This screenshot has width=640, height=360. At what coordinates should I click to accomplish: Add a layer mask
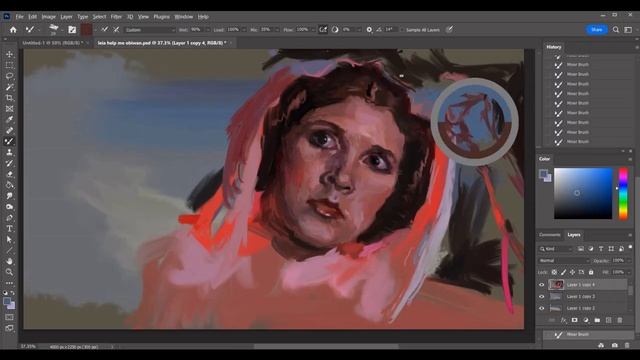pyautogui.click(x=574, y=320)
